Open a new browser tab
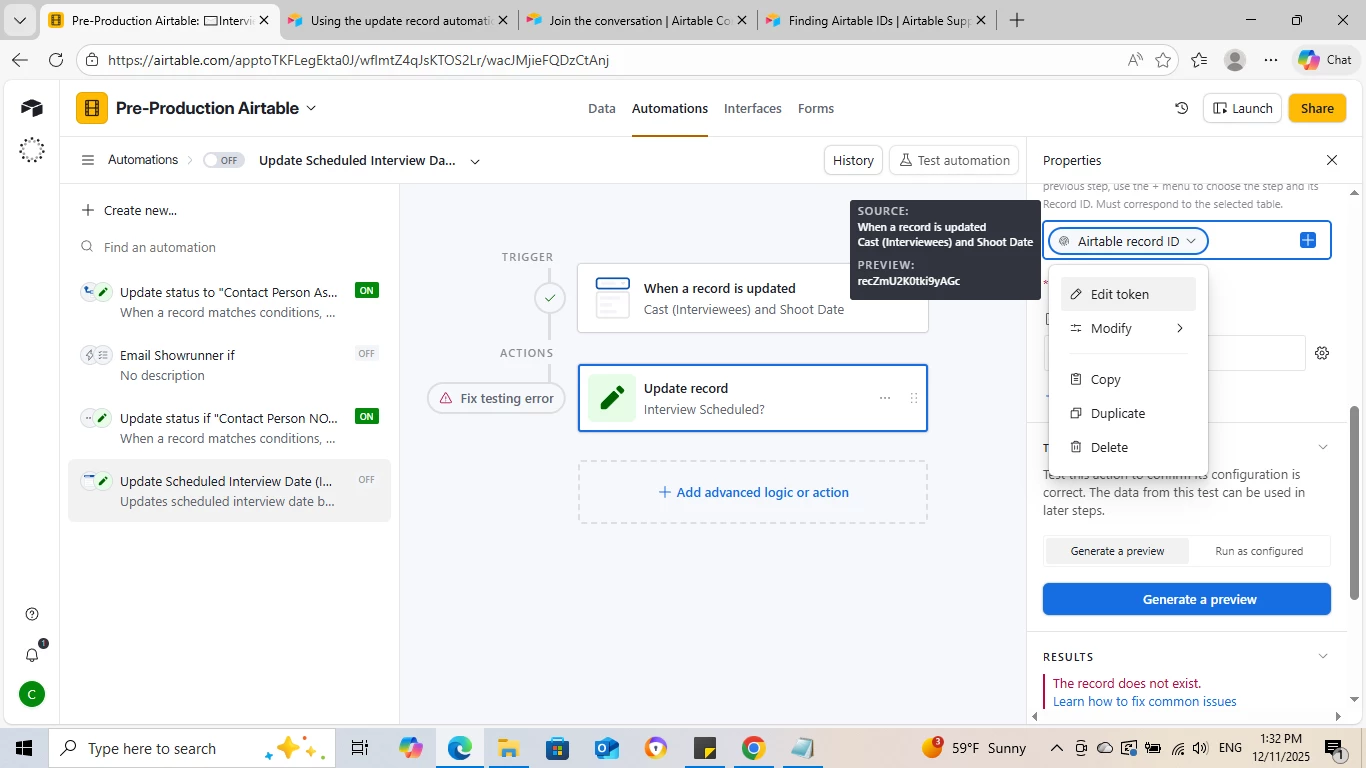The height and width of the screenshot is (768, 1366). pos(1016,20)
